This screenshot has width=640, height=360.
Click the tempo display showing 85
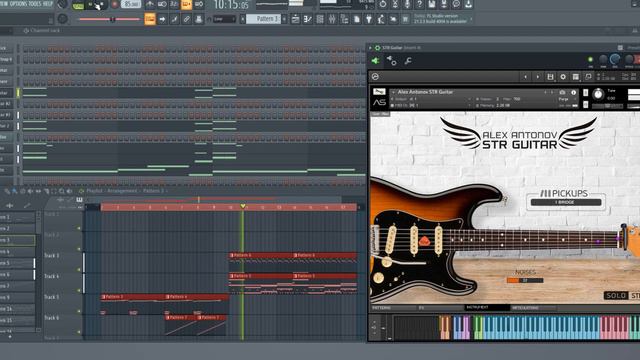pos(131,5)
